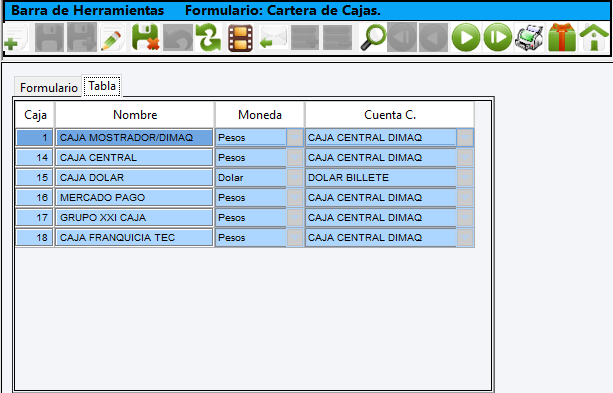Open Cuenta C. dropdown for MERCADO PAGO row
The image size is (613, 393).
click(x=465, y=197)
